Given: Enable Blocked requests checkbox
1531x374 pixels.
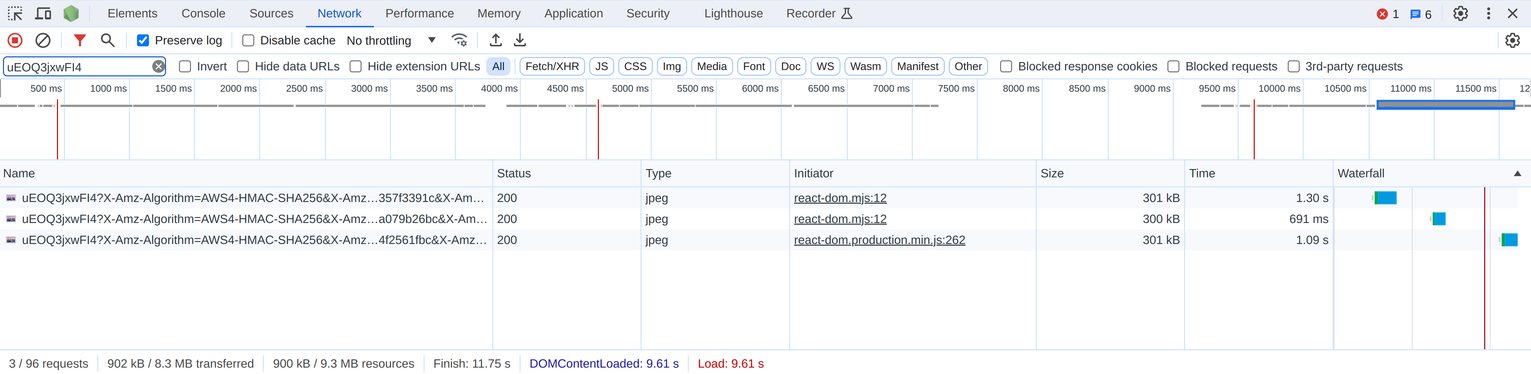Looking at the screenshot, I should tap(1173, 66).
